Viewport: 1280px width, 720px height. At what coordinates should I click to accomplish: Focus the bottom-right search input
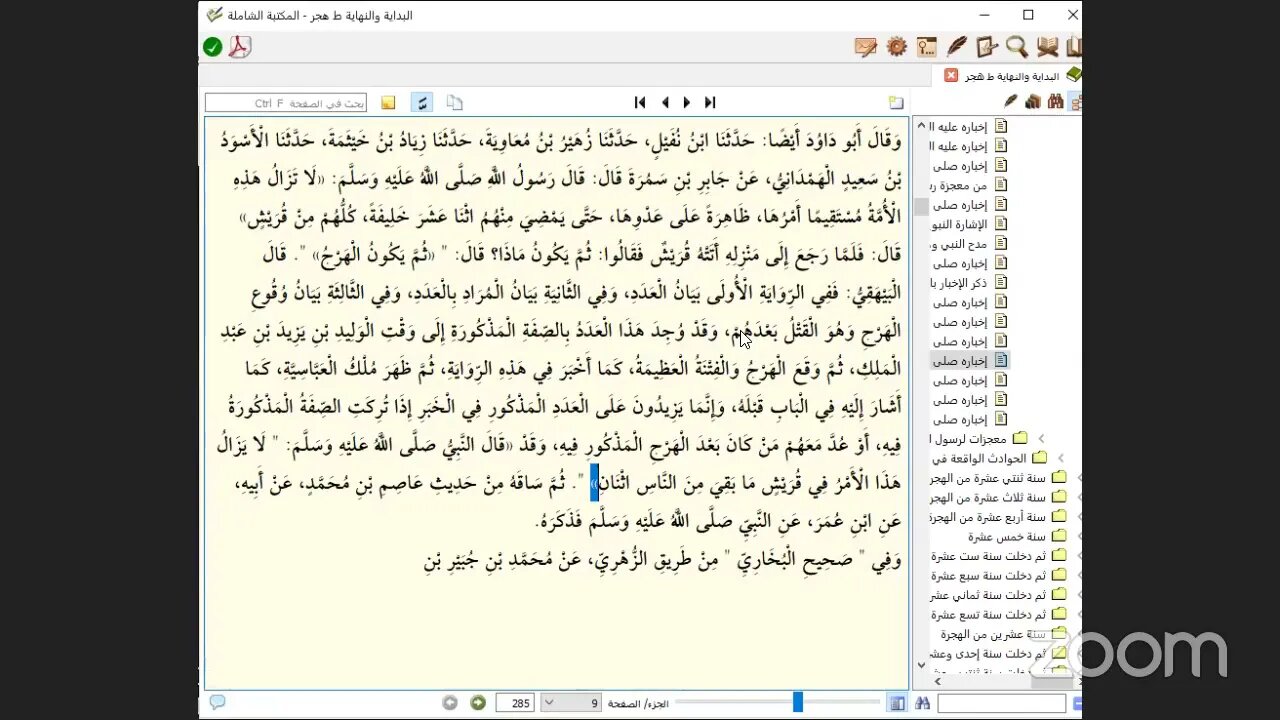pos(1002,704)
